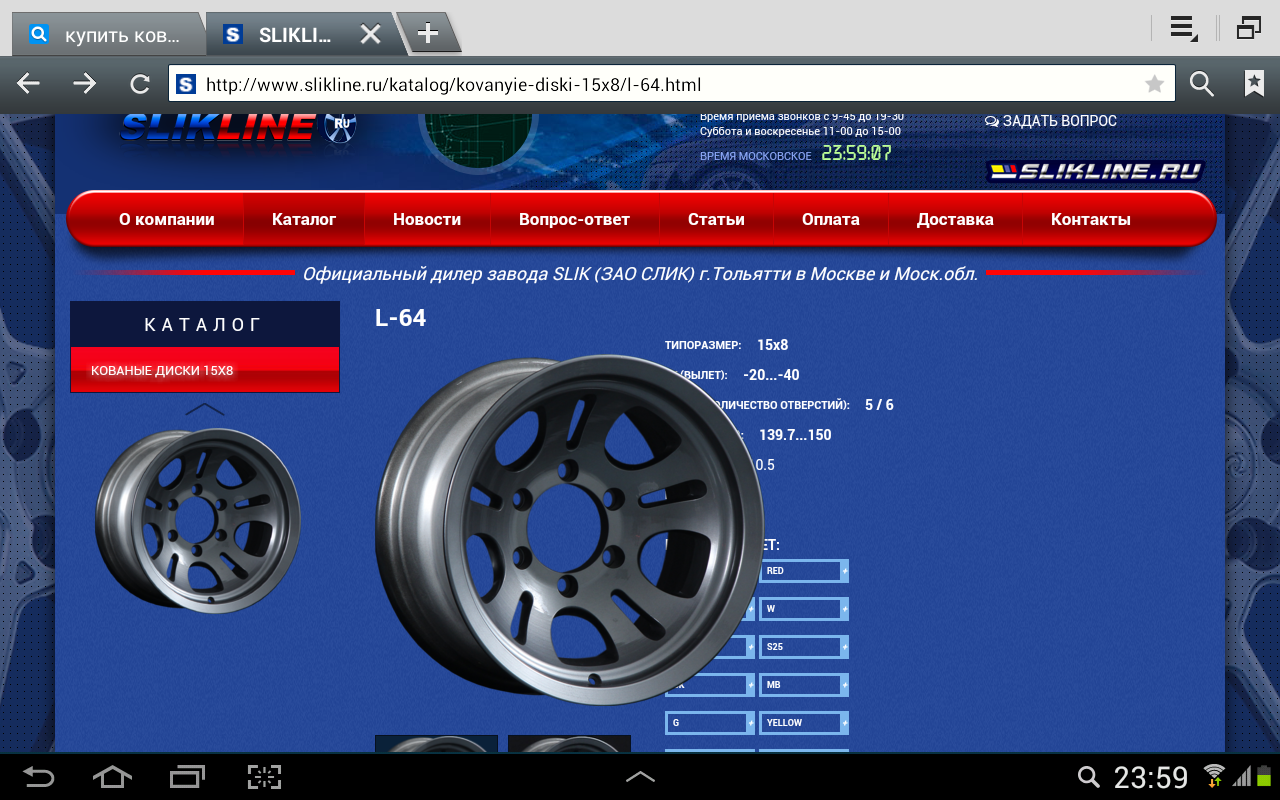Open the browser search magnifier icon

1201,84
